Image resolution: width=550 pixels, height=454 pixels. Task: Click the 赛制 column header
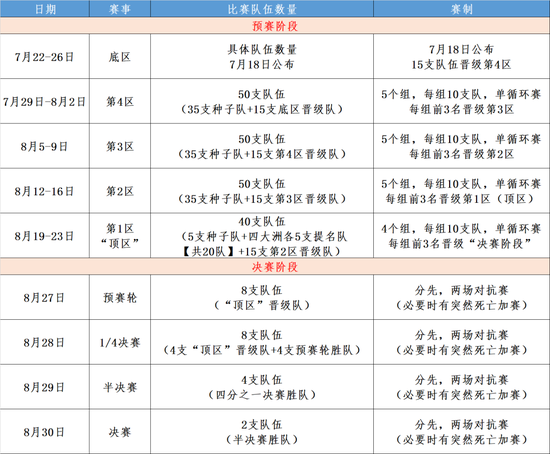[x=462, y=9]
